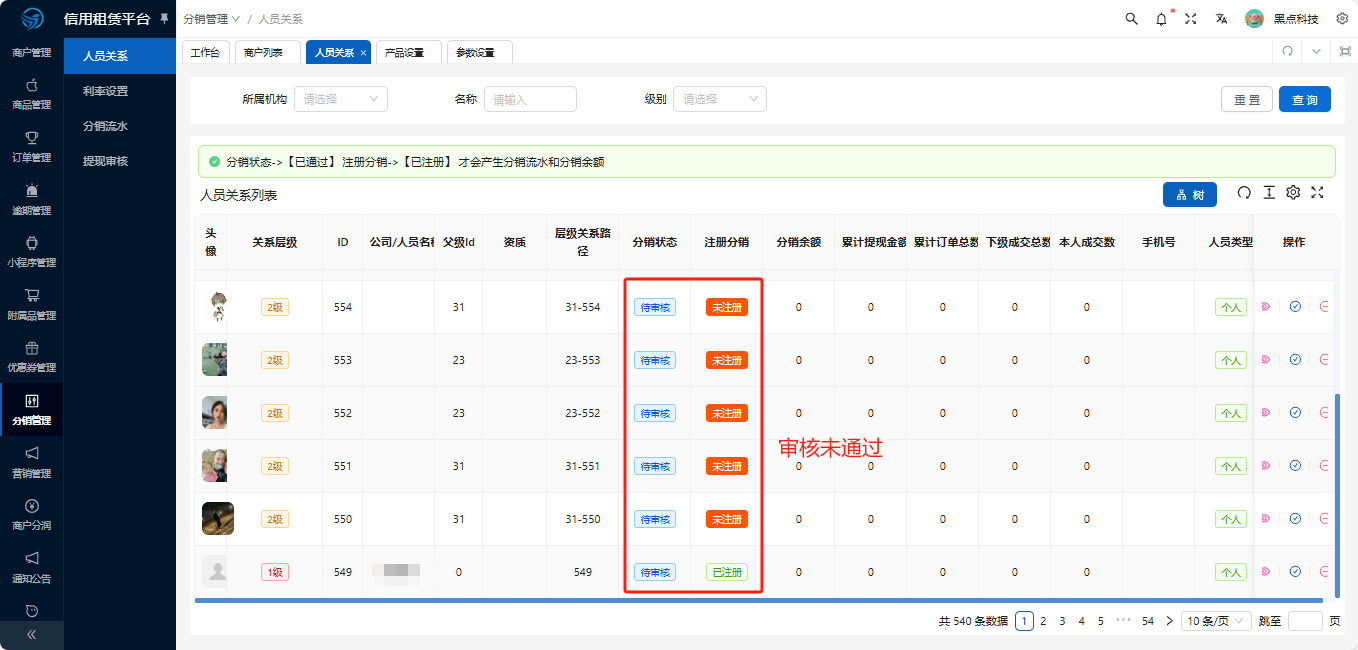The width and height of the screenshot is (1358, 650).
Task: Open 营销管理 megaphone icon in sidebar
Action: pos(31,453)
